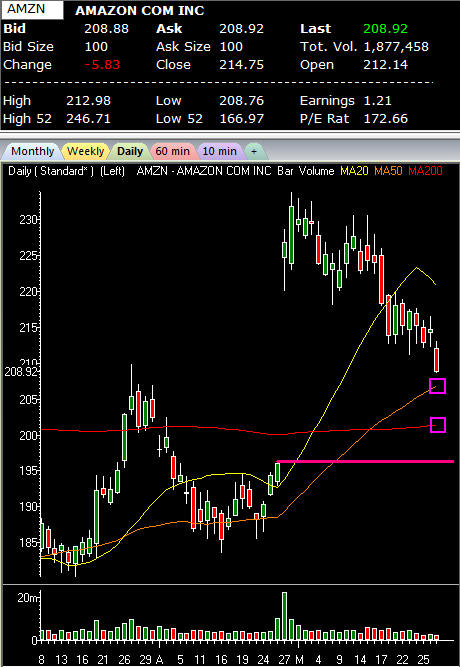
Task: Switch to the Weekly chart tab
Action: click(x=86, y=151)
